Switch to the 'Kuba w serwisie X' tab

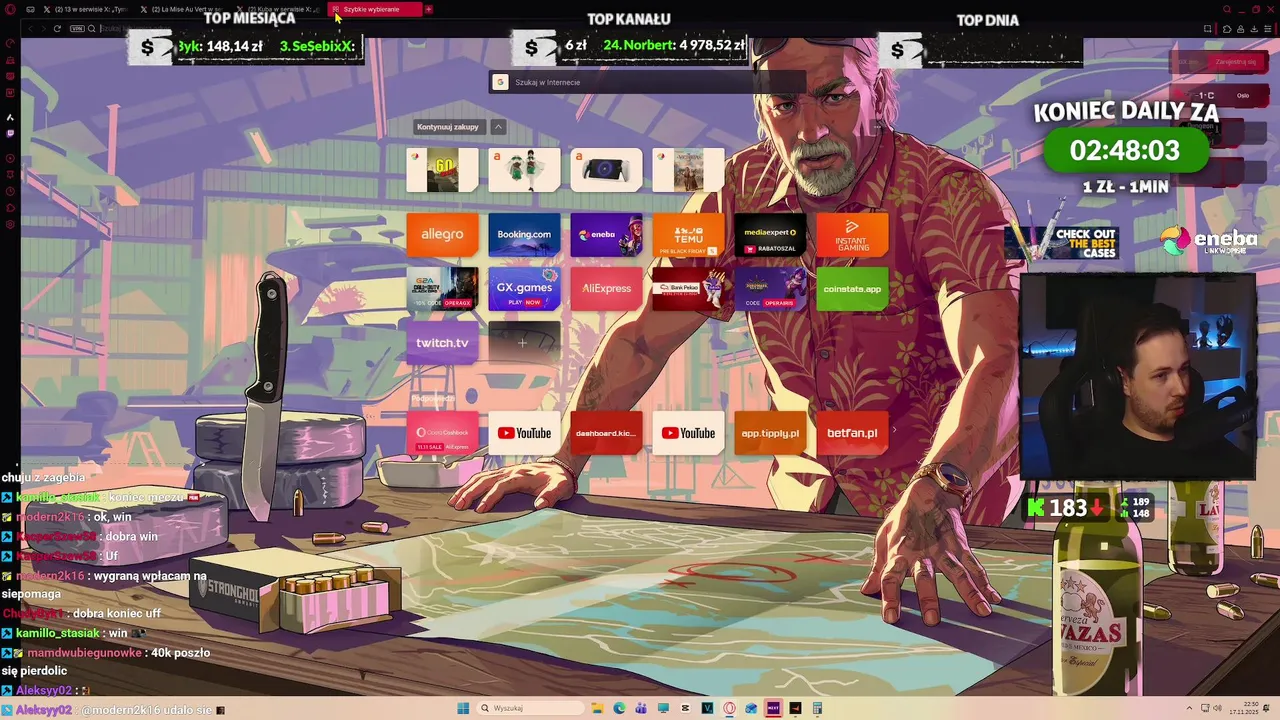pos(280,9)
